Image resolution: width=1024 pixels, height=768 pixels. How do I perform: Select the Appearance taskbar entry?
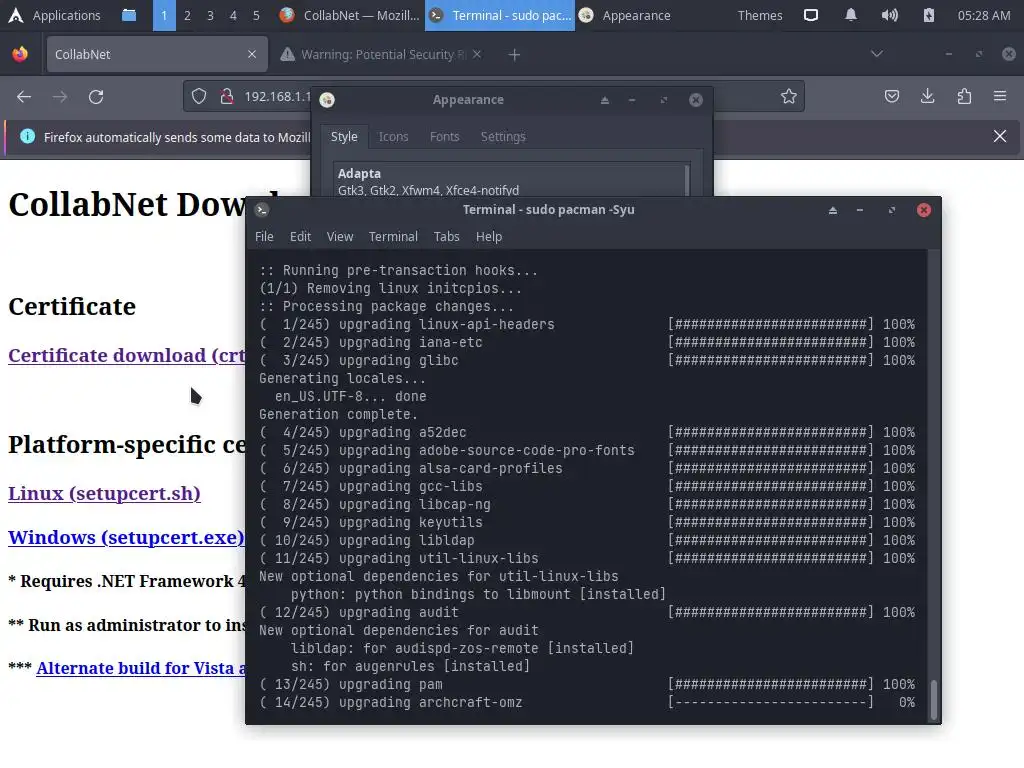tap(626, 15)
